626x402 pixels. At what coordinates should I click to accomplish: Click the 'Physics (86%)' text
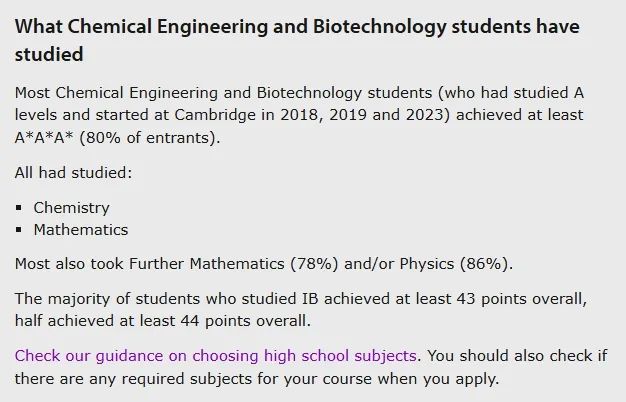tap(454, 264)
